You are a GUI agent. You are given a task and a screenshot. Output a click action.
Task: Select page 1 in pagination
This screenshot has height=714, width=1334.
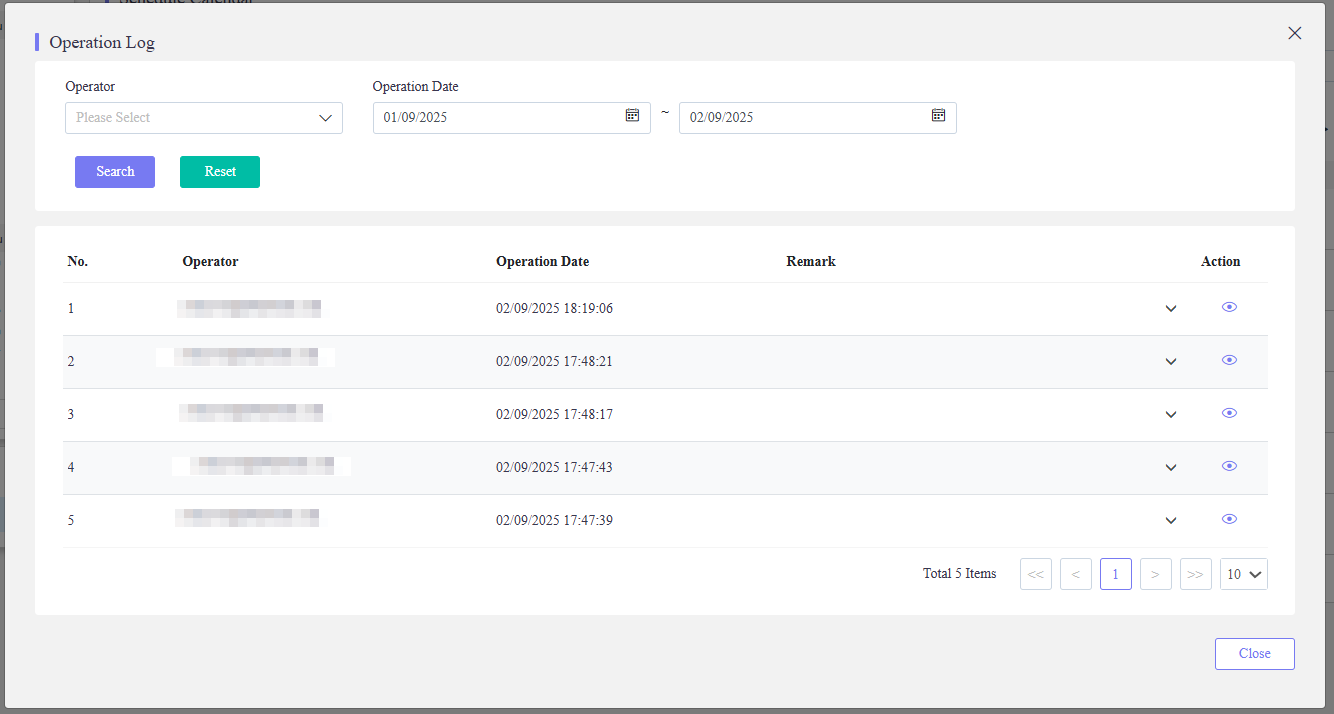[1116, 574]
